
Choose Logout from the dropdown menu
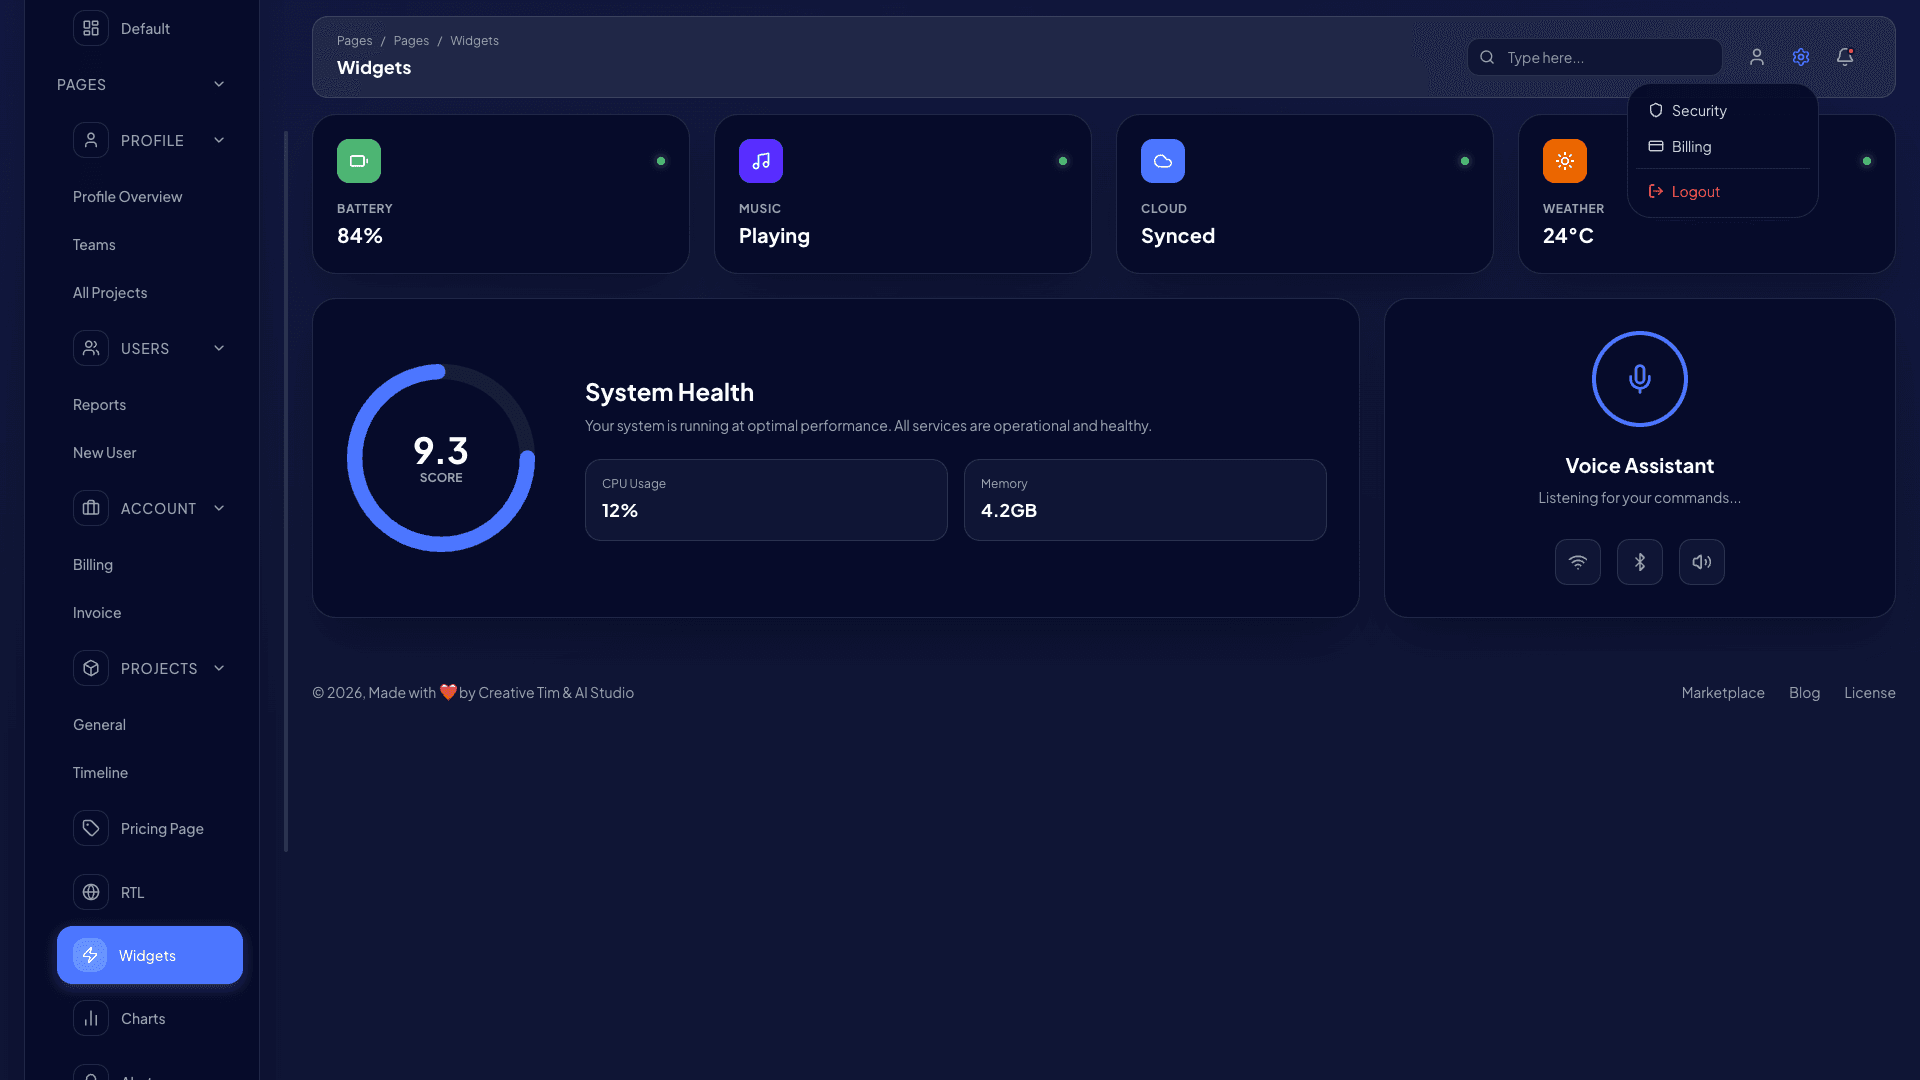(1695, 191)
